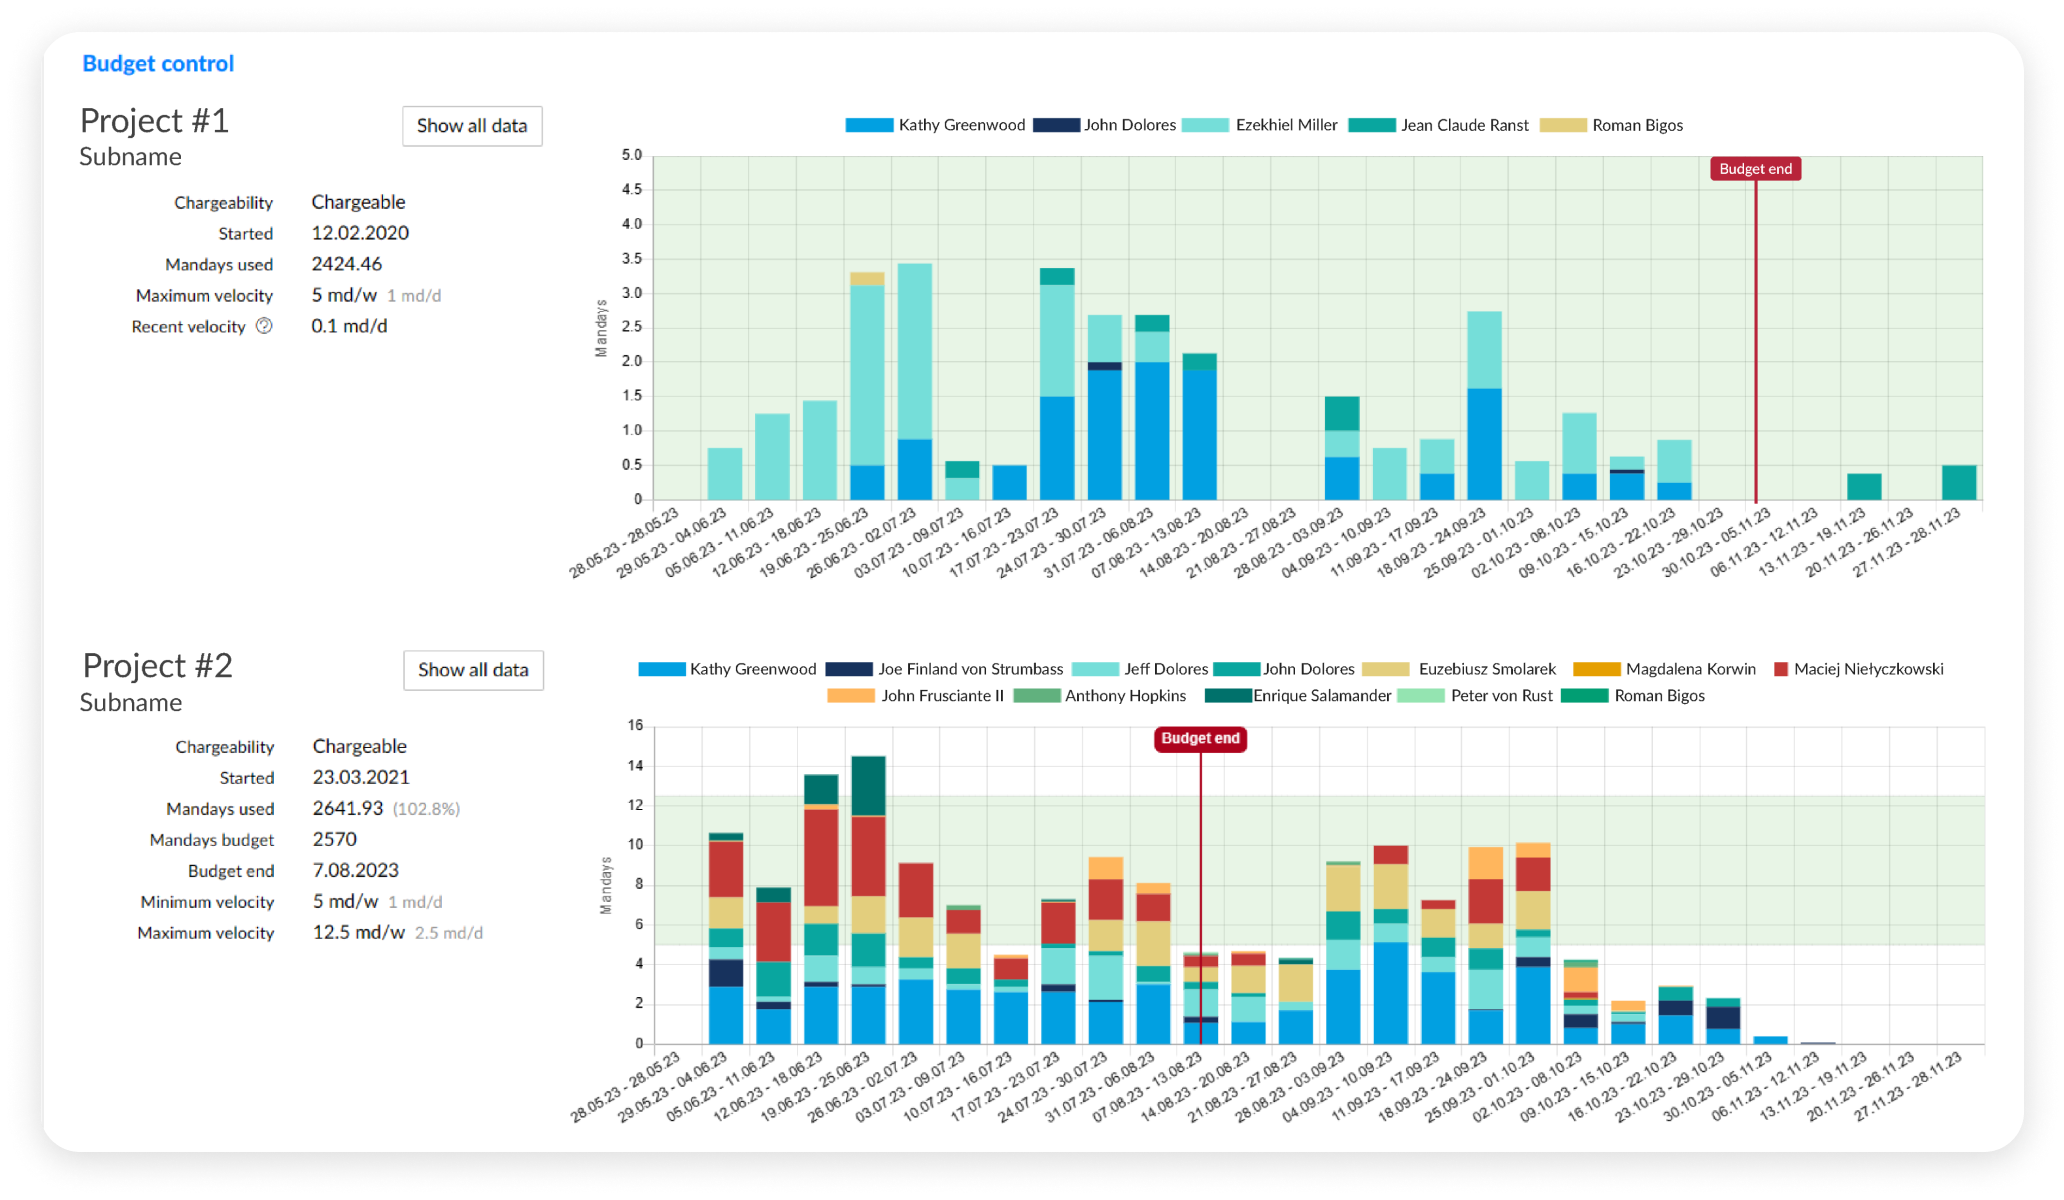
Task: Open the Budget control link
Action: coord(158,64)
